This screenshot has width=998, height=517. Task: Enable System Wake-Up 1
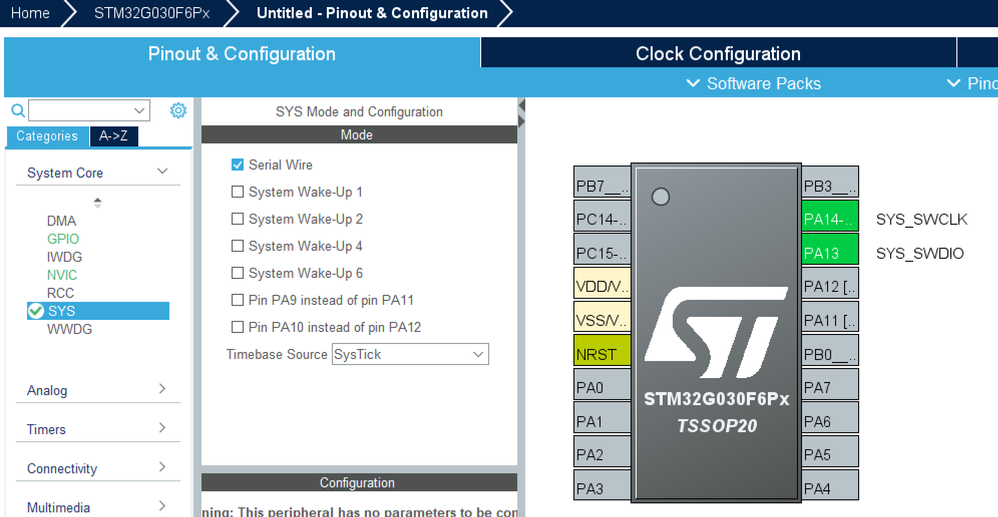[x=237, y=192]
